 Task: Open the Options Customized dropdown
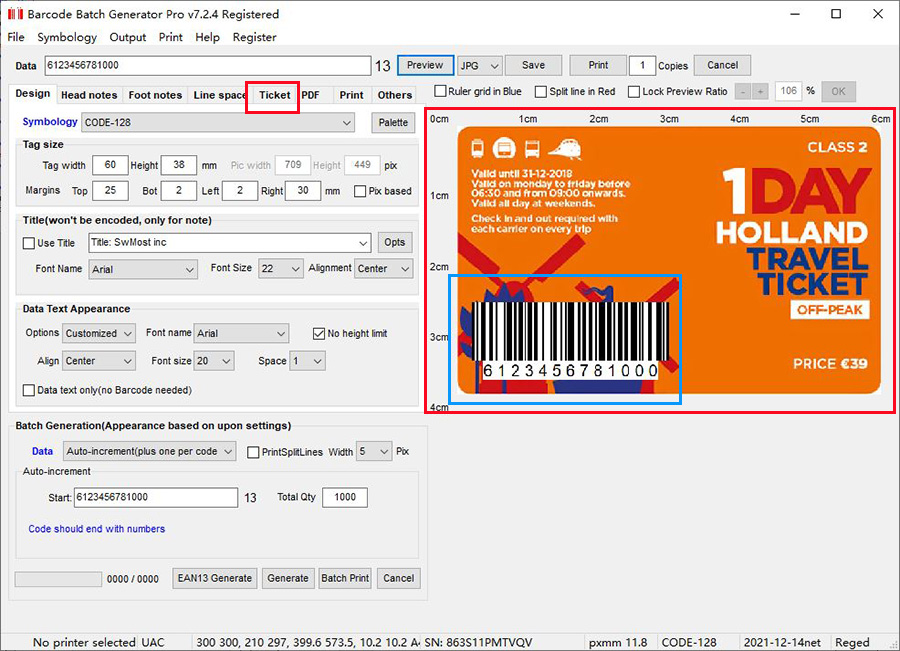coord(99,334)
